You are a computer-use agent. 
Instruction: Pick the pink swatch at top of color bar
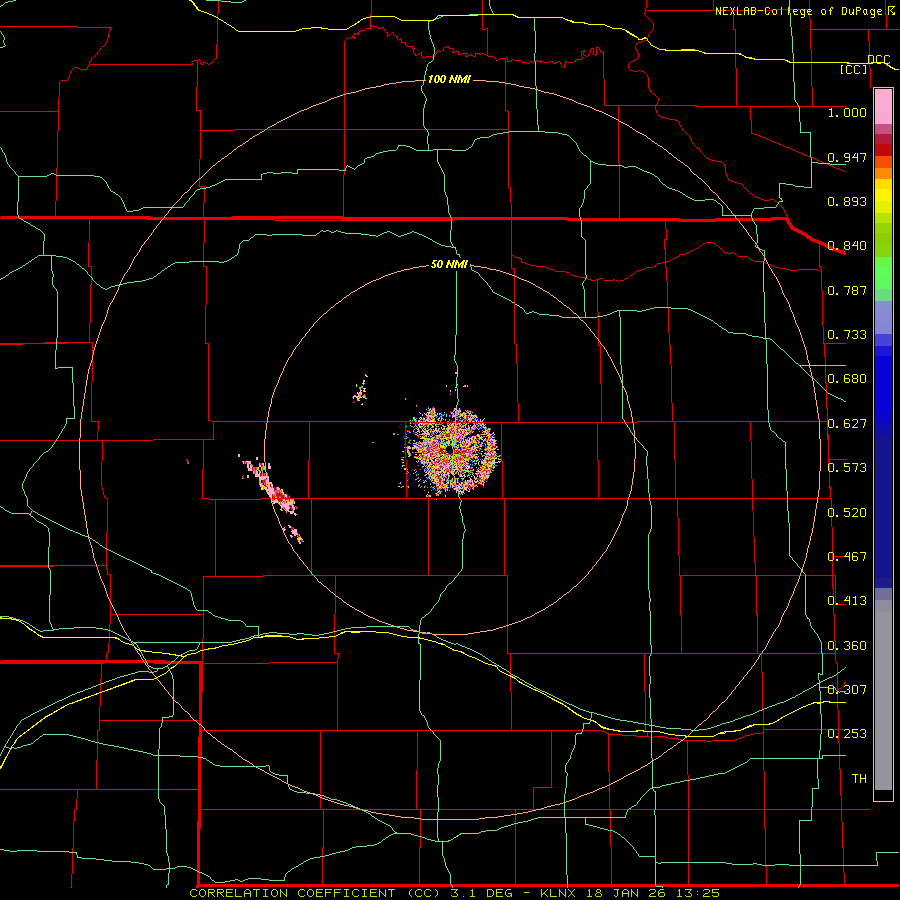pyautogui.click(x=883, y=107)
